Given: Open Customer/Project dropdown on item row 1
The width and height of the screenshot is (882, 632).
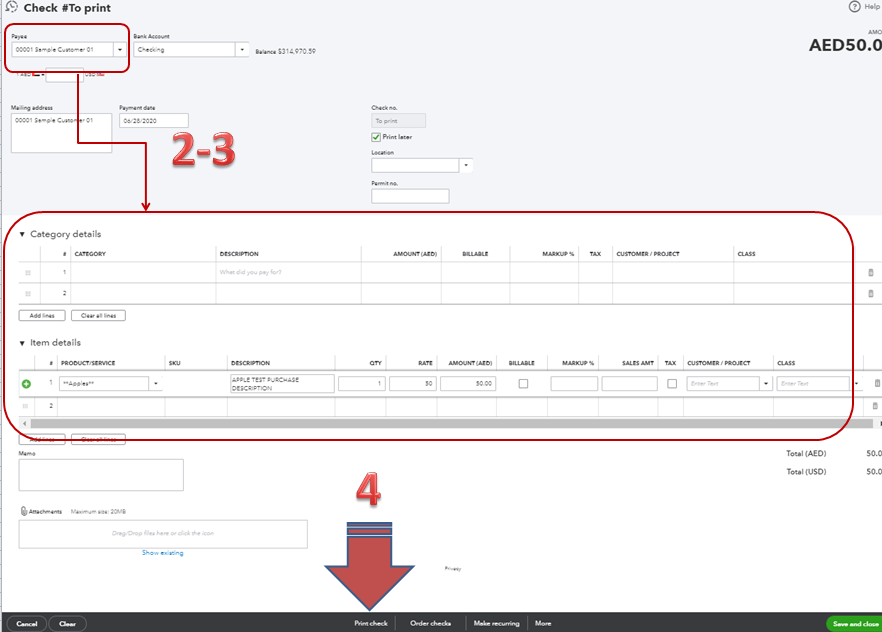Looking at the screenshot, I should click(766, 383).
